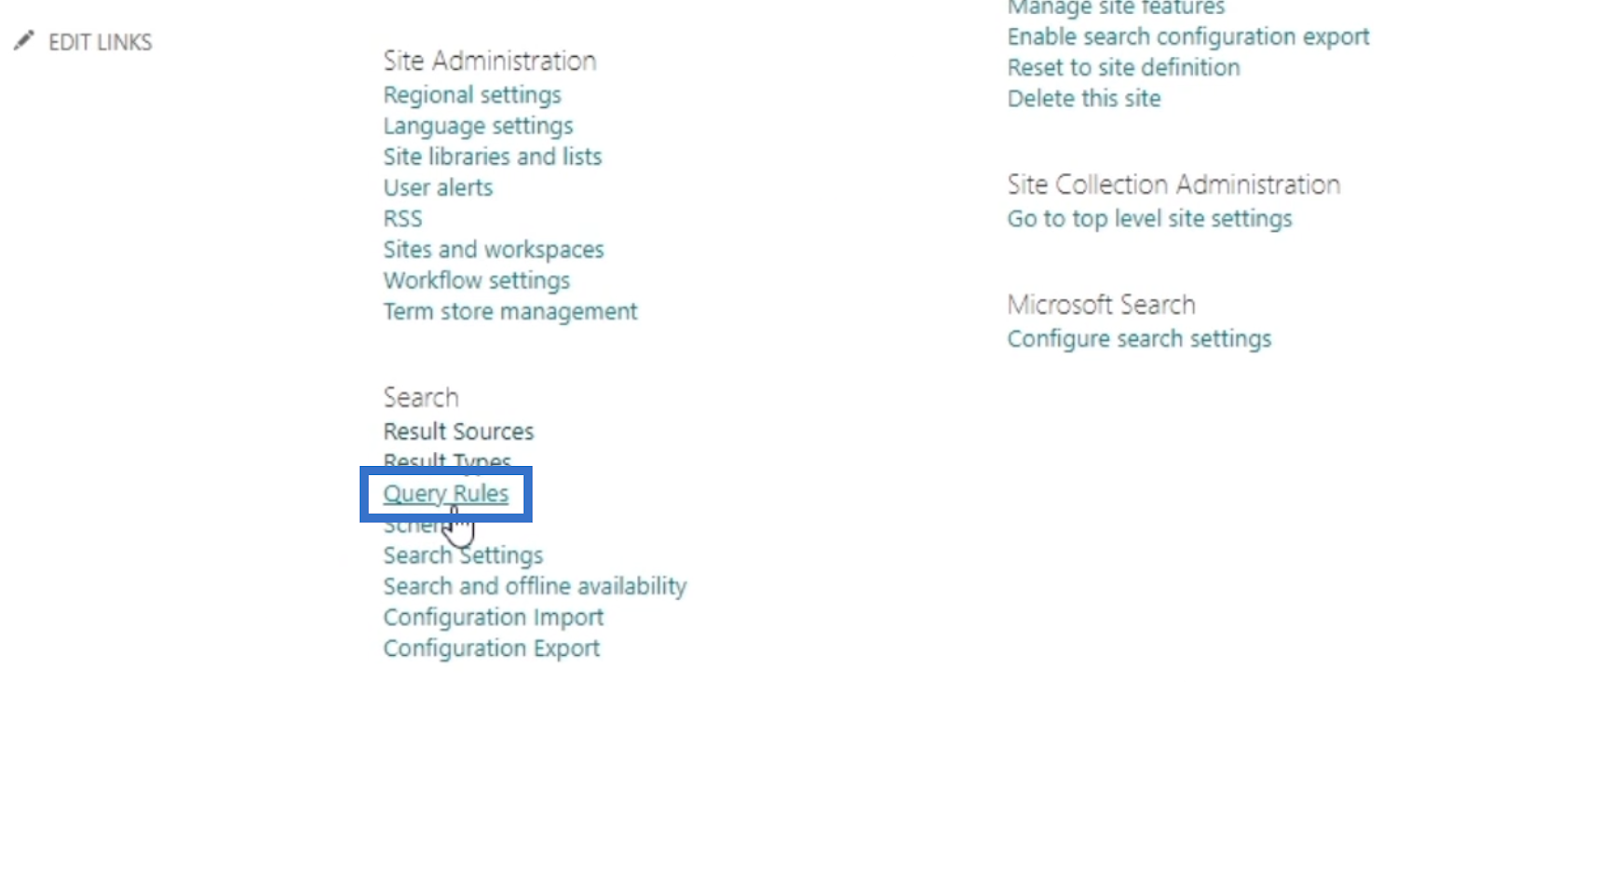Click Configuration Import
Image resolution: width=1600 pixels, height=874 pixels.
coord(493,618)
